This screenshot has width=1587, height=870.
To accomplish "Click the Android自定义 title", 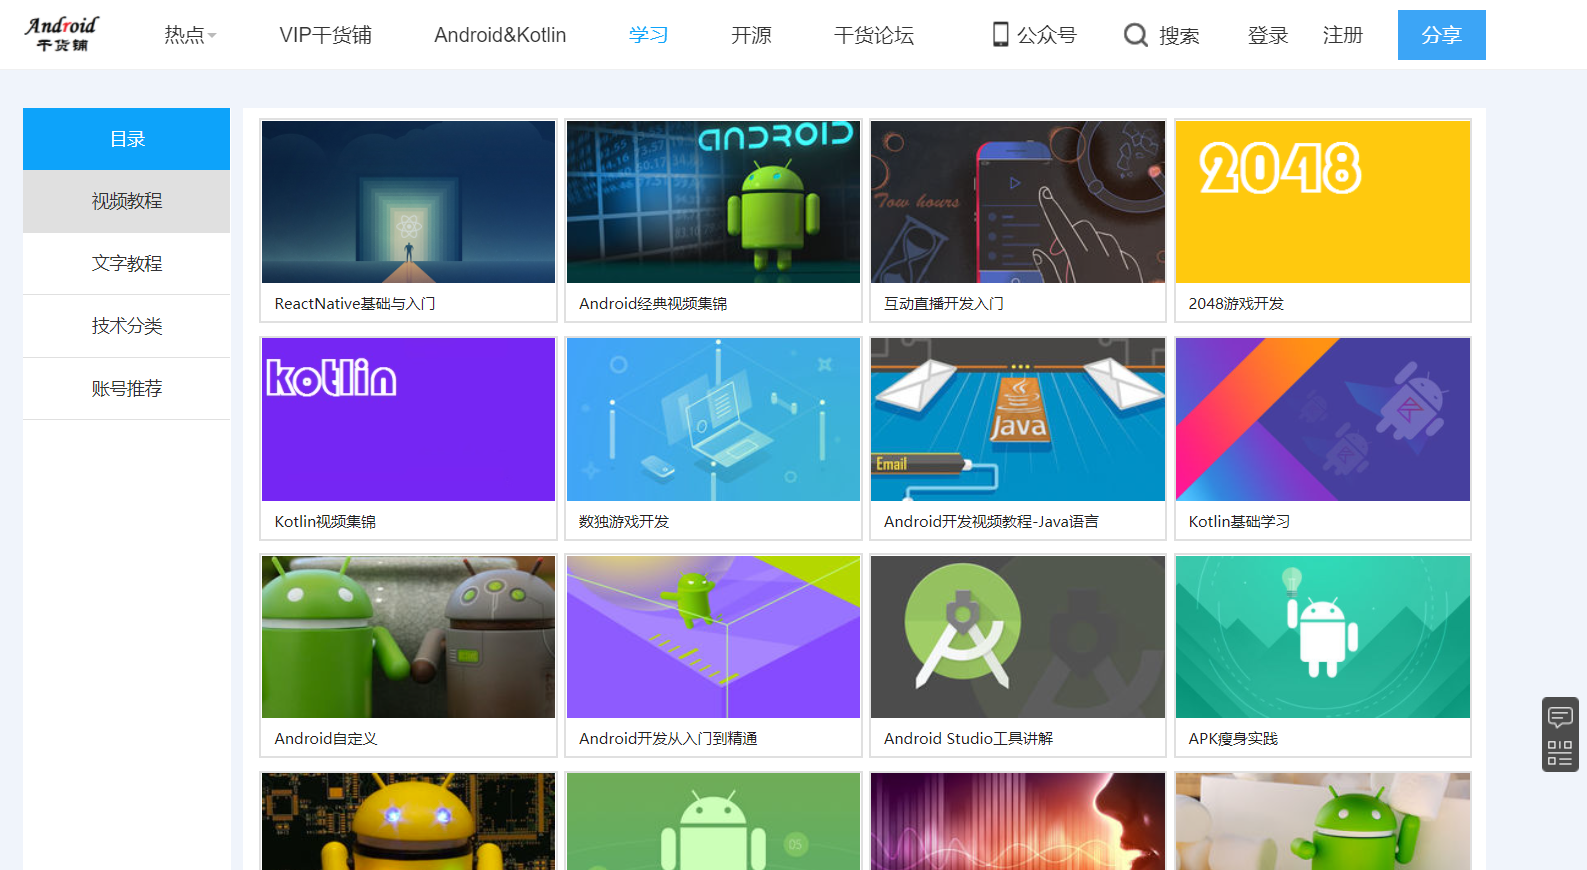I will [326, 739].
